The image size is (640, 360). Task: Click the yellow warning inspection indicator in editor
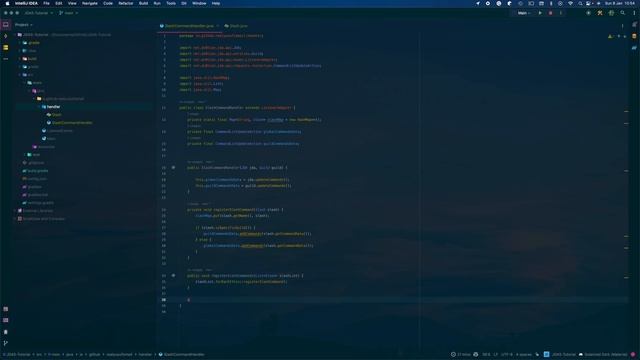click(x=610, y=36)
